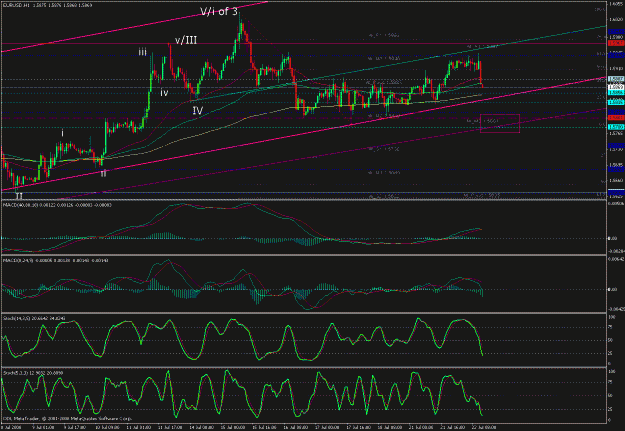Click the white 'IV' wave label
The image size is (625, 431).
click(x=198, y=110)
